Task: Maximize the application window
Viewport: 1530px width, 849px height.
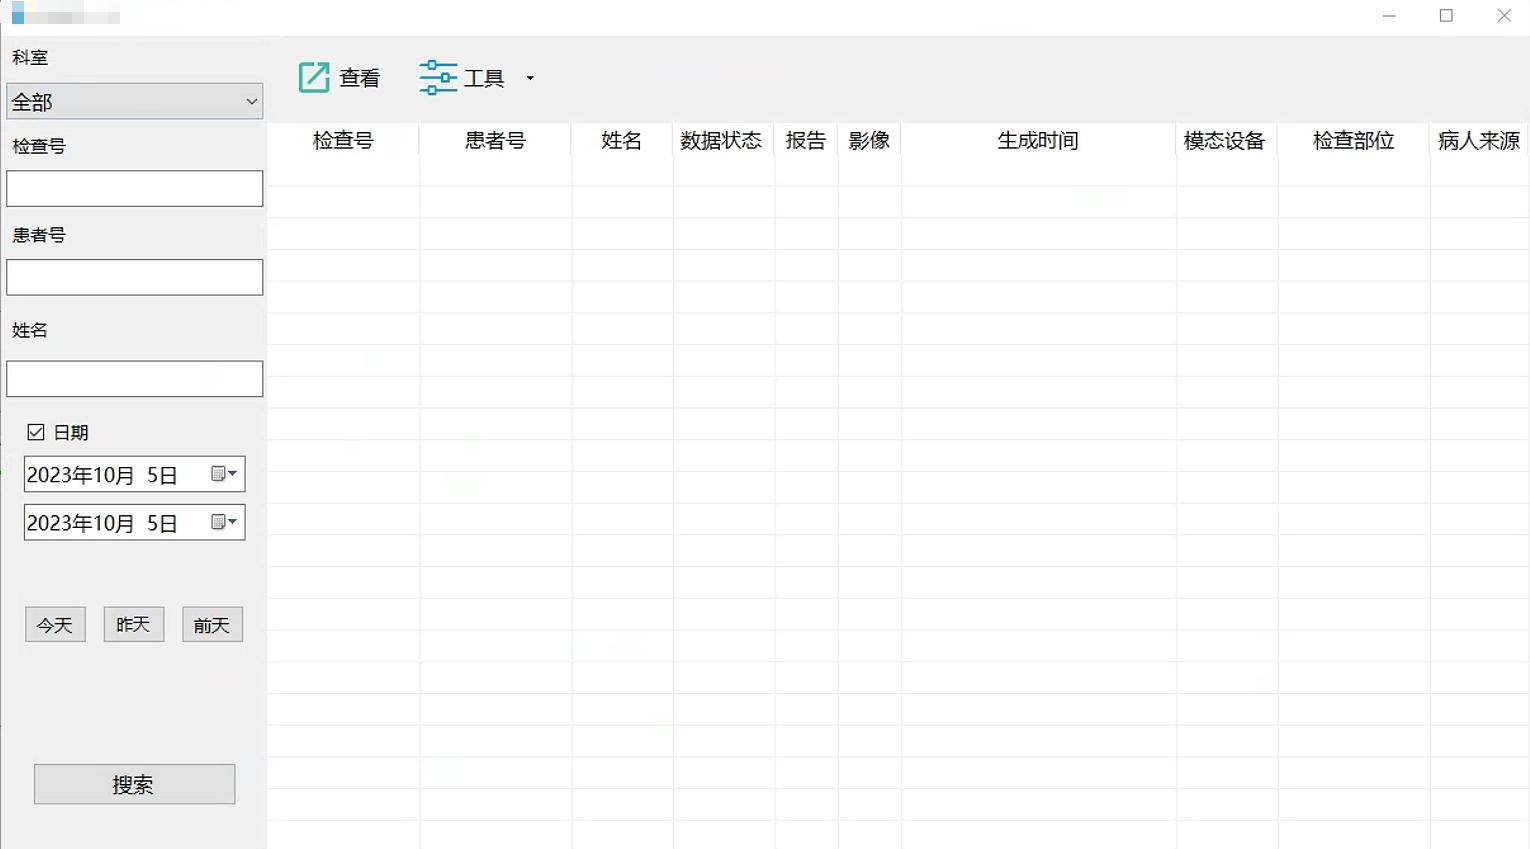Action: (x=1446, y=16)
